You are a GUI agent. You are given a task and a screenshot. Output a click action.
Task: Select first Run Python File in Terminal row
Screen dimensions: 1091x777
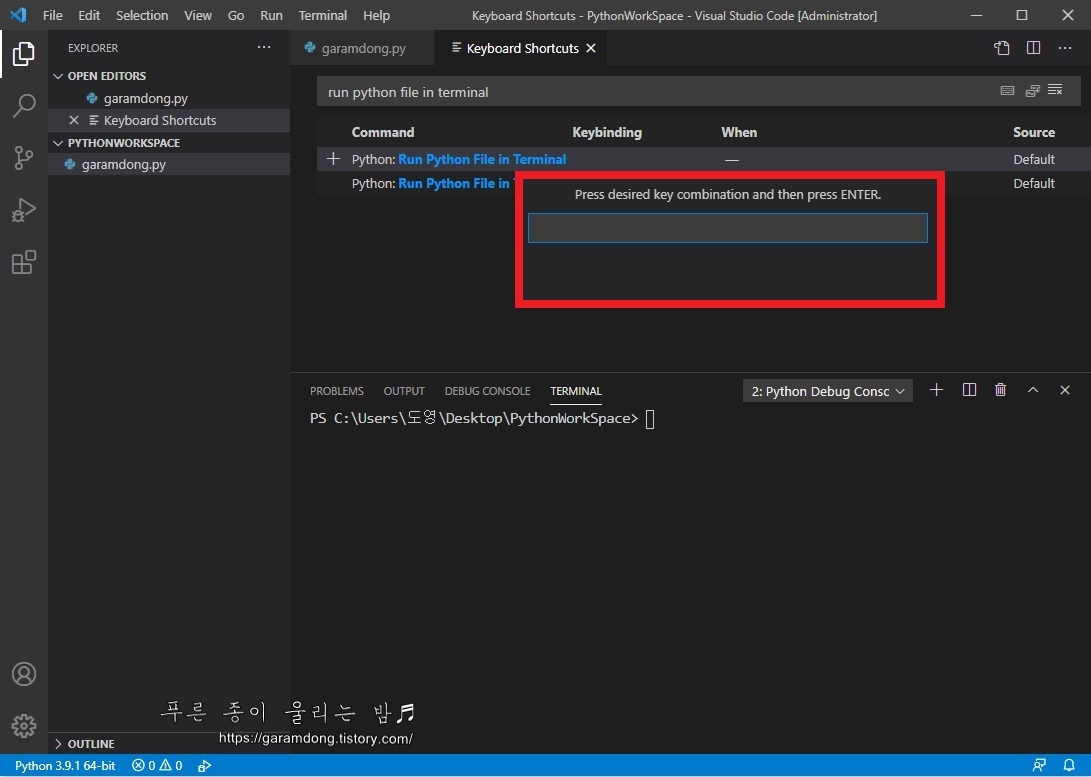click(x=703, y=159)
